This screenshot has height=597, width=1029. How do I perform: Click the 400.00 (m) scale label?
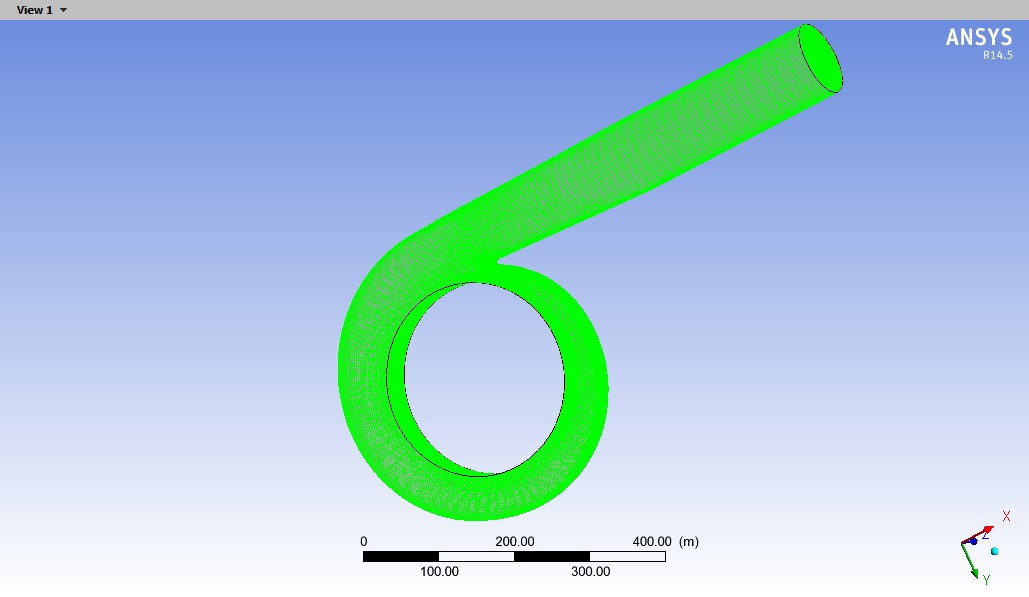point(665,541)
